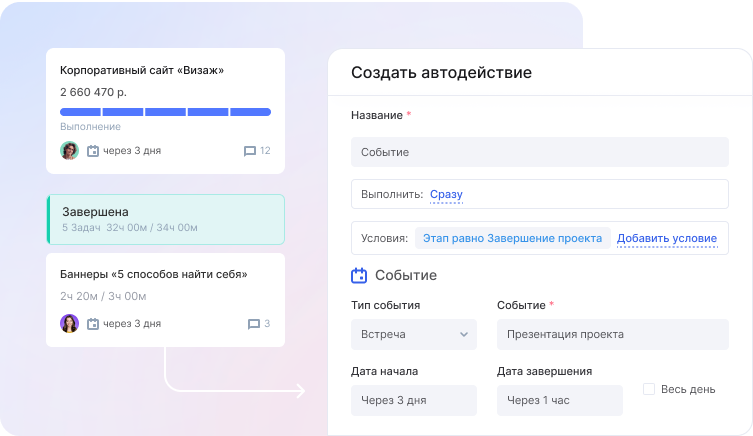Click the blue calendar icon beside Событие heading
This screenshot has width=753, height=436.
tap(359, 275)
